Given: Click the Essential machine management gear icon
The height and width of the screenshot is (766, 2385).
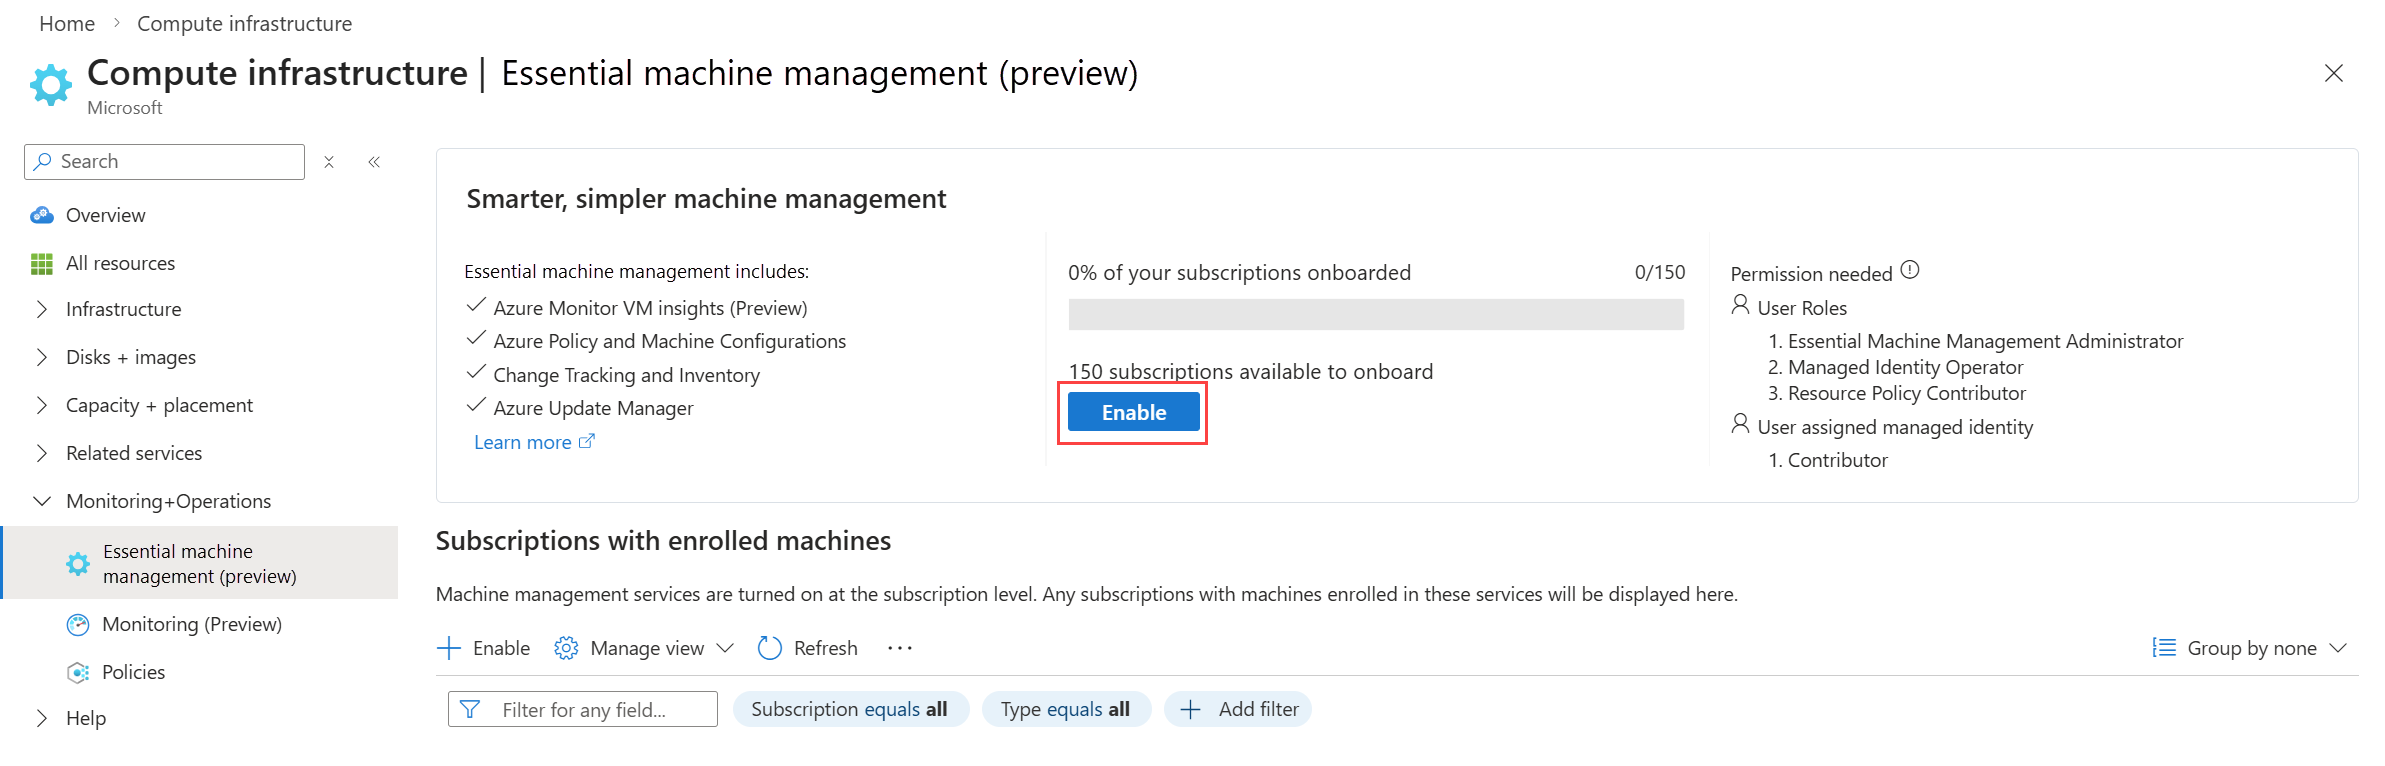Looking at the screenshot, I should pos(78,564).
